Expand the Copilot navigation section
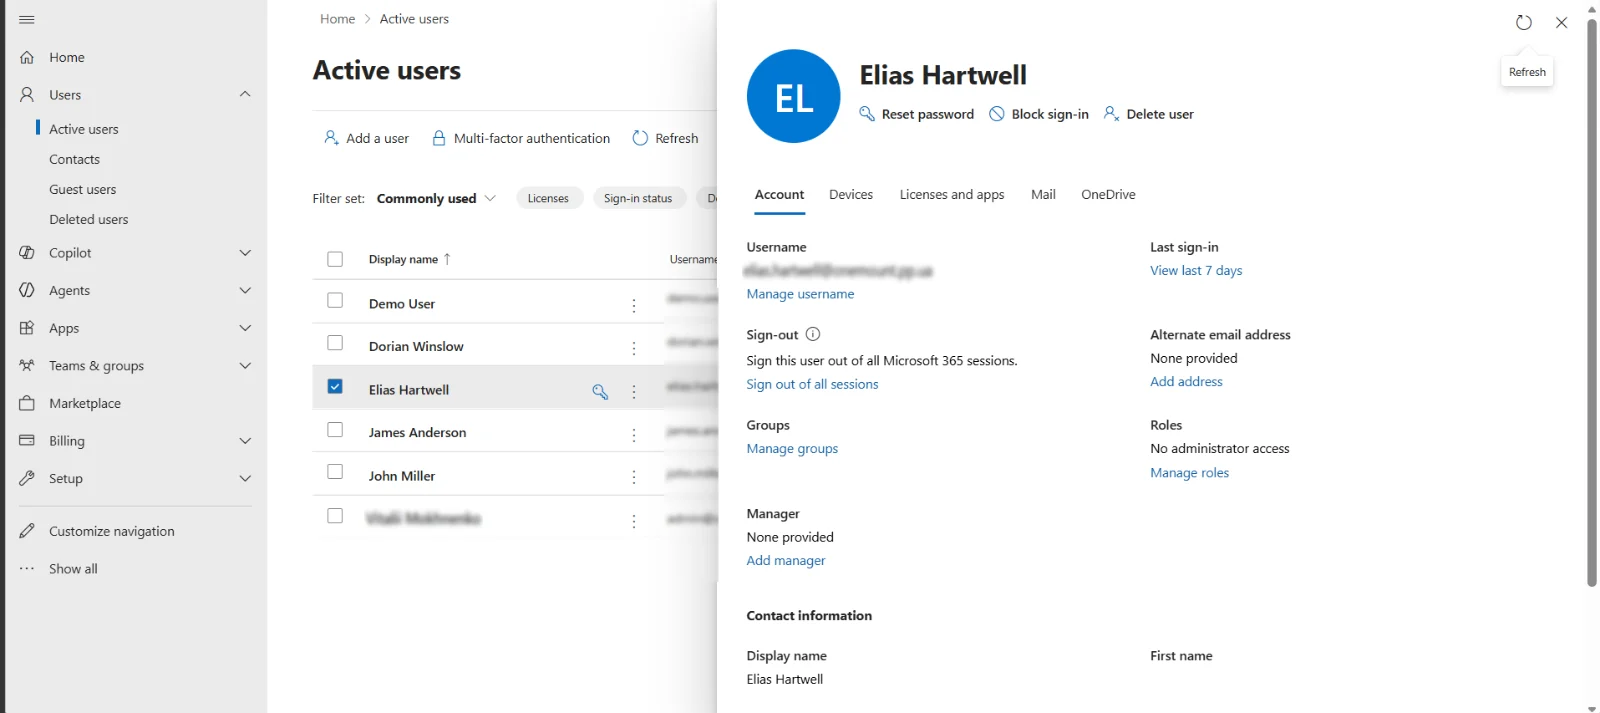Screen dimensions: 1600x713 click(245, 253)
